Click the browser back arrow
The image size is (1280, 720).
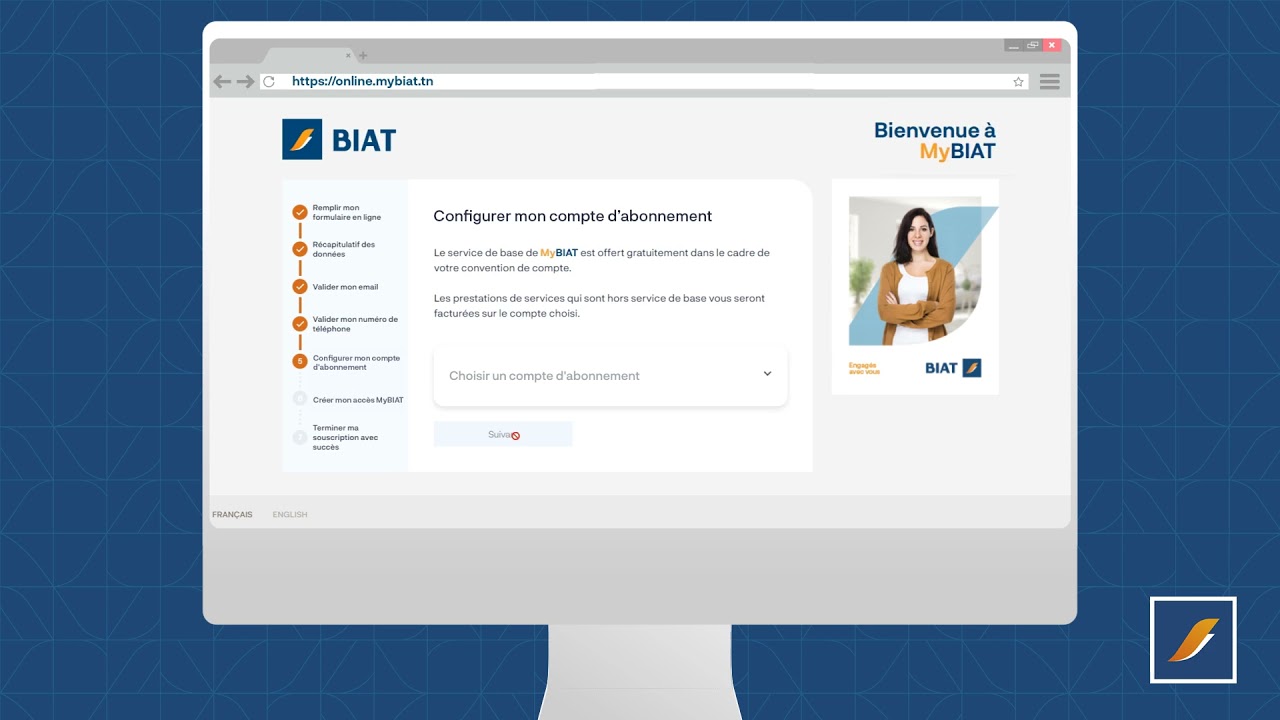point(222,81)
